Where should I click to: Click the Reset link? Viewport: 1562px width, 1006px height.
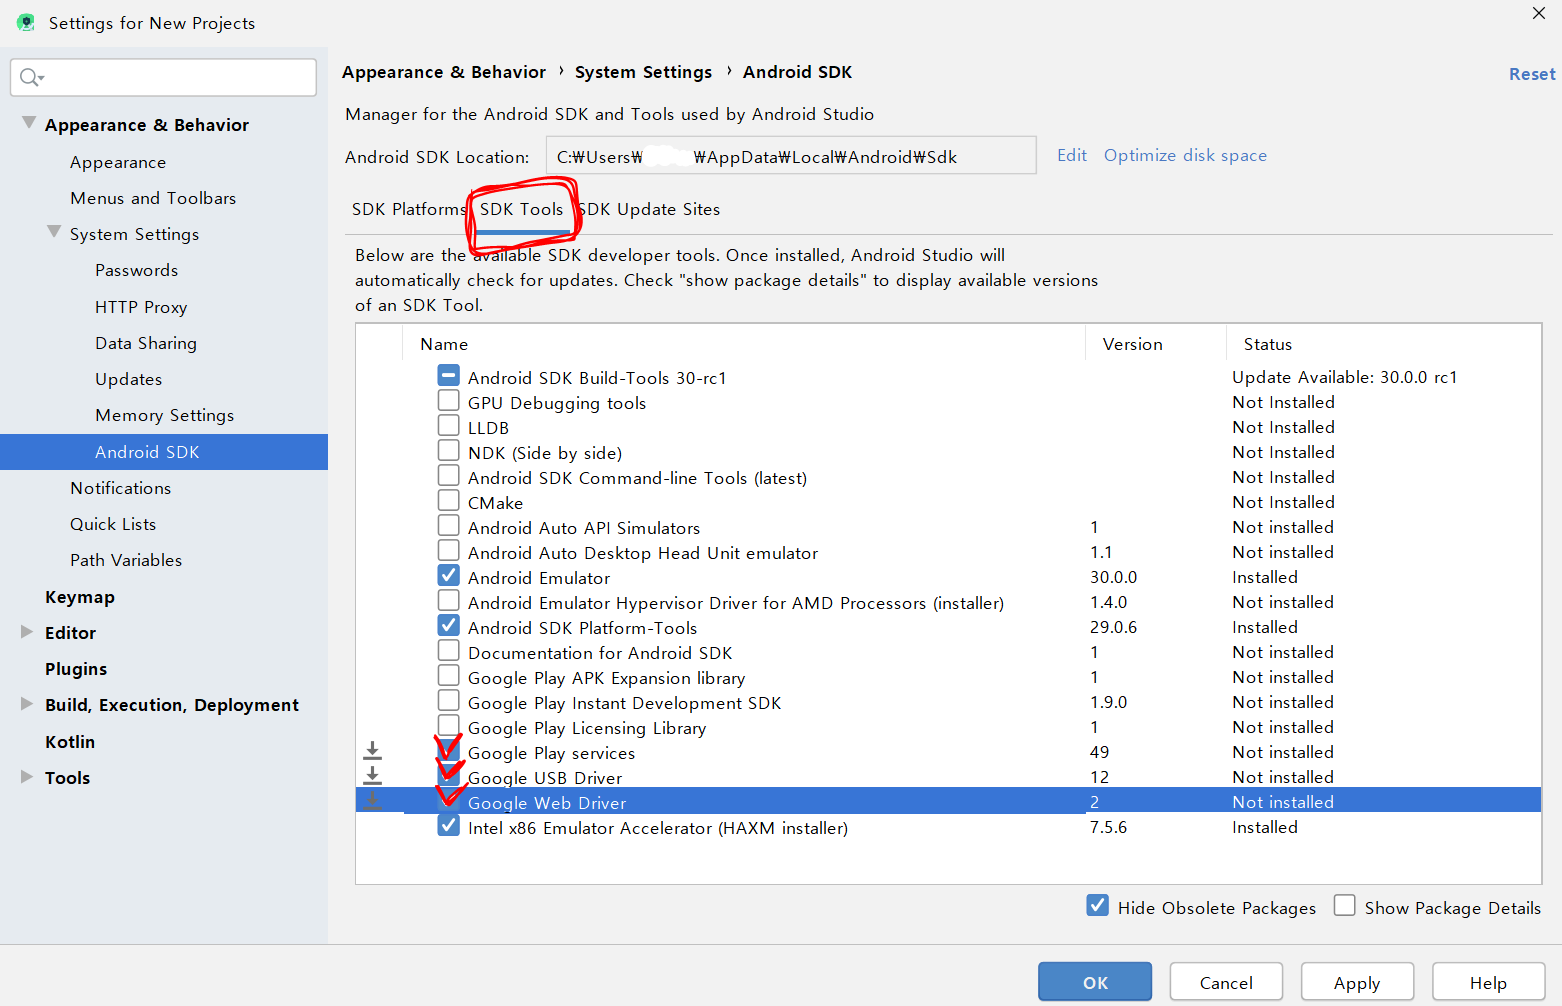[1532, 74]
